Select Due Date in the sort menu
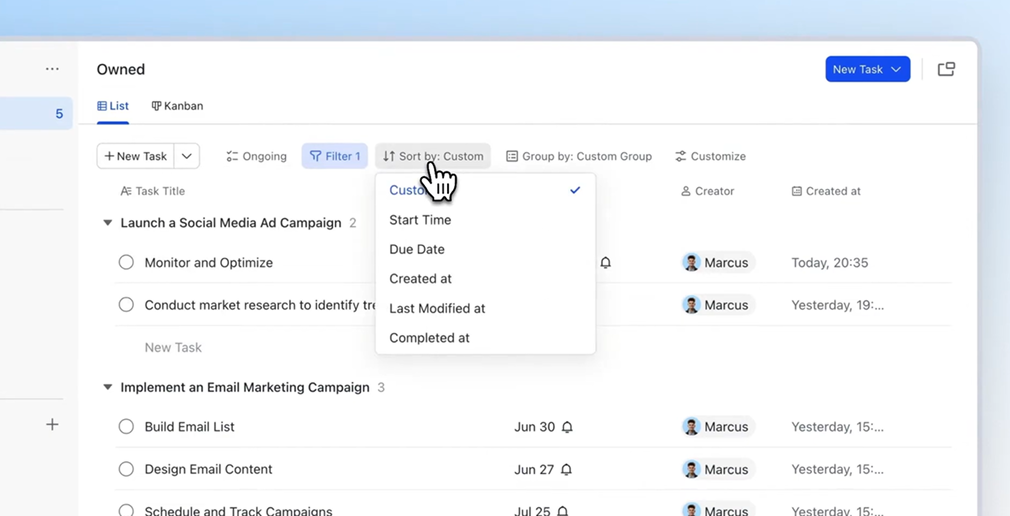Viewport: 1010px width, 516px height. pyautogui.click(x=417, y=249)
